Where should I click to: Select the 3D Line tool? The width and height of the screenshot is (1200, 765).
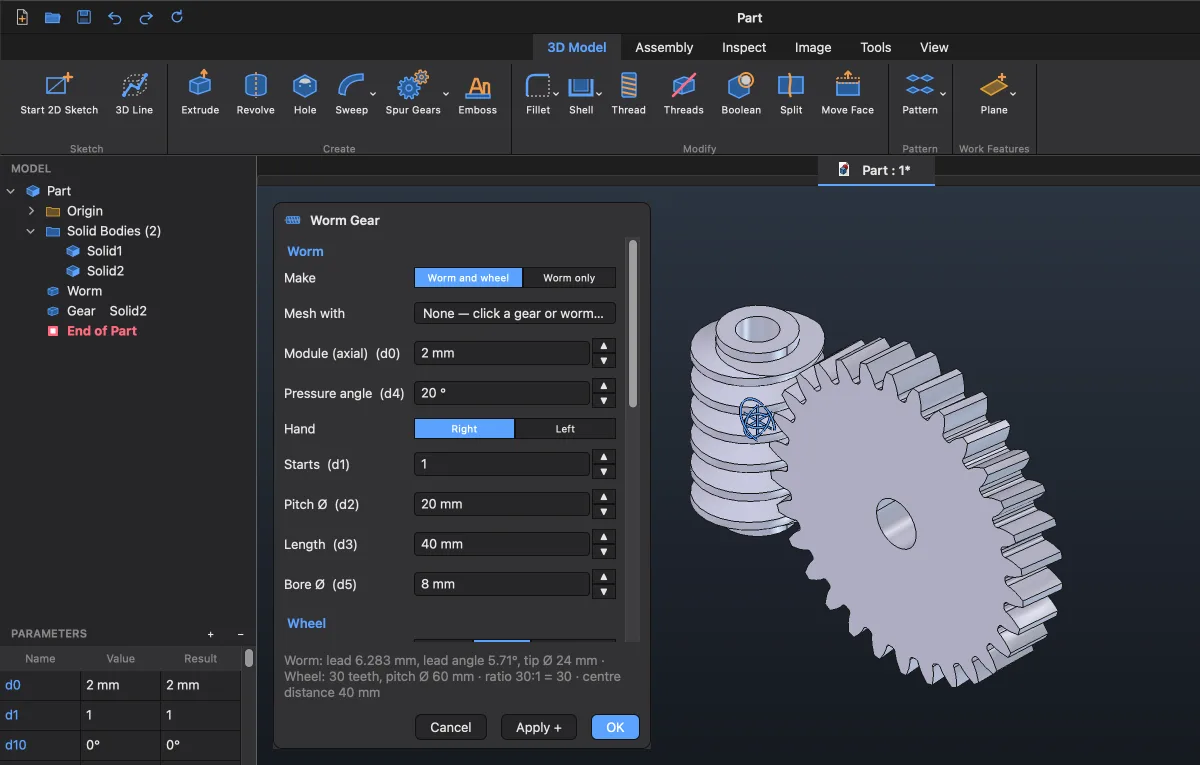(134, 94)
